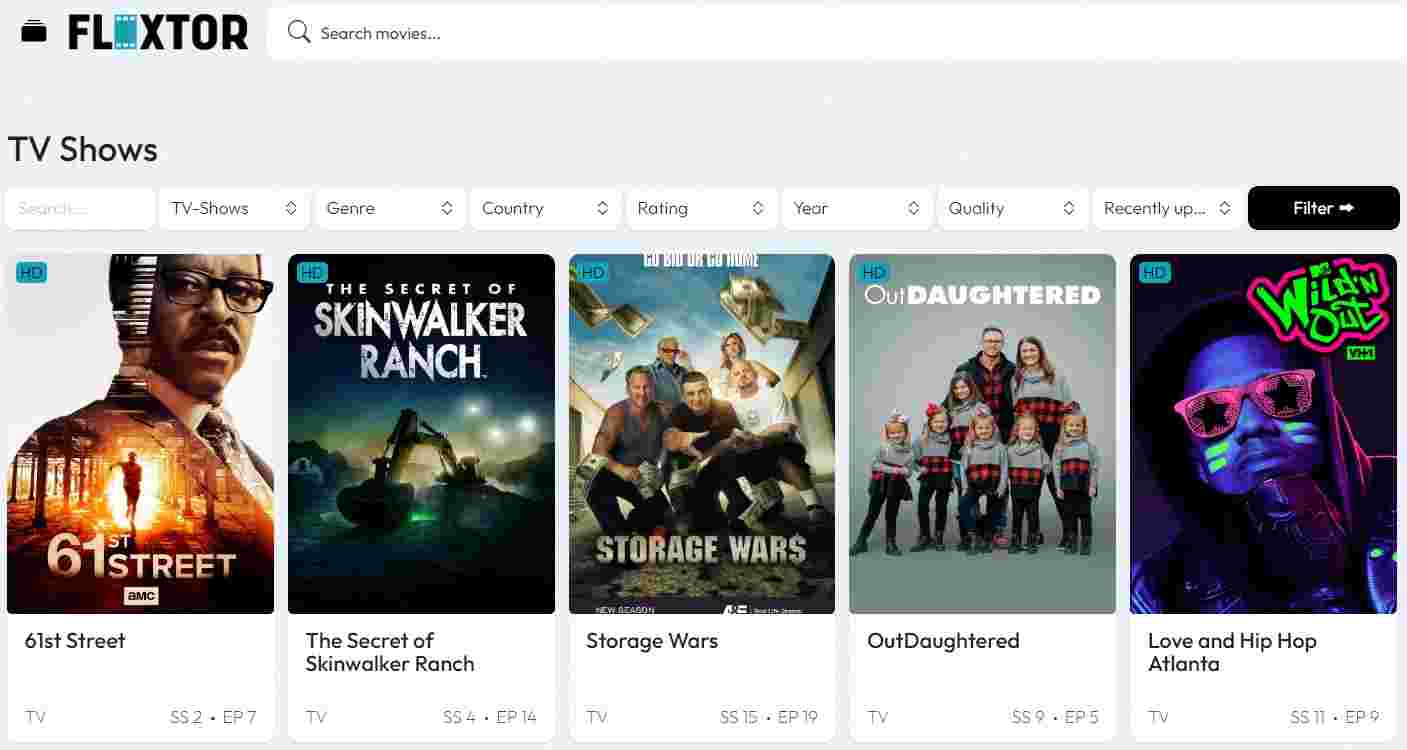Image resolution: width=1407 pixels, height=750 pixels.
Task: Expand the Rating dropdown
Action: [701, 208]
